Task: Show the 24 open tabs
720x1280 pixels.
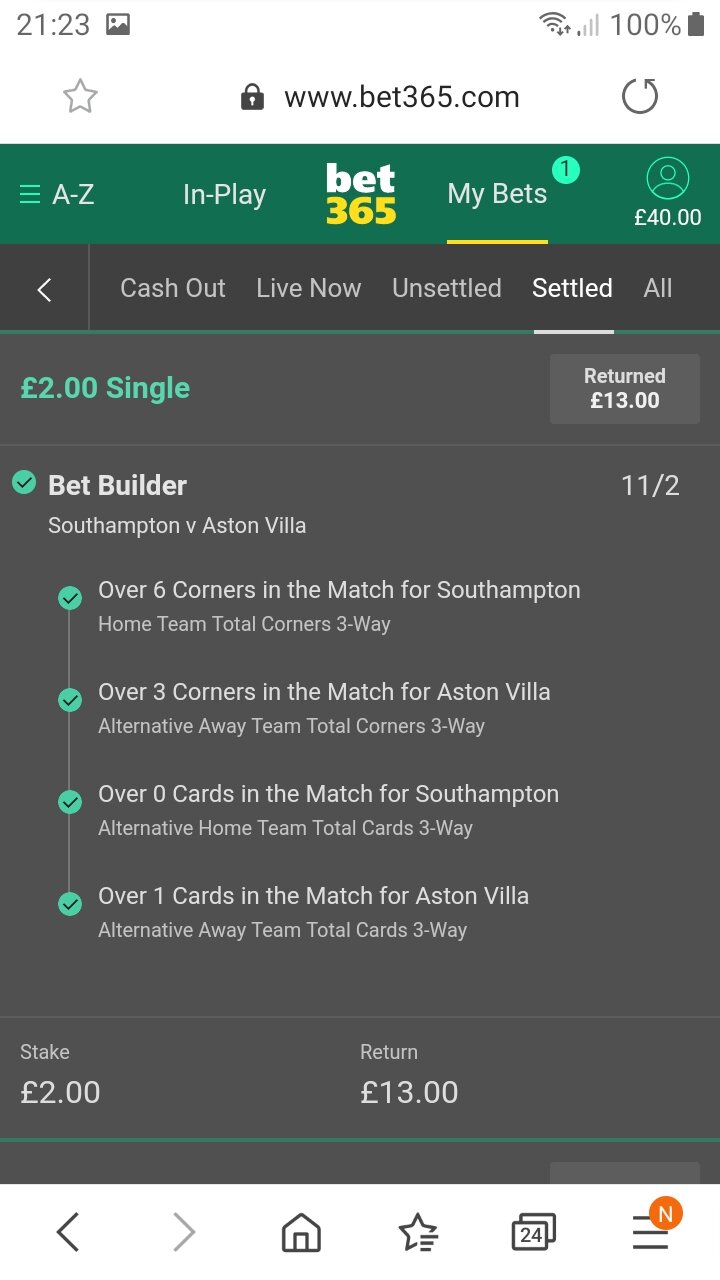Action: pyautogui.click(x=533, y=1232)
